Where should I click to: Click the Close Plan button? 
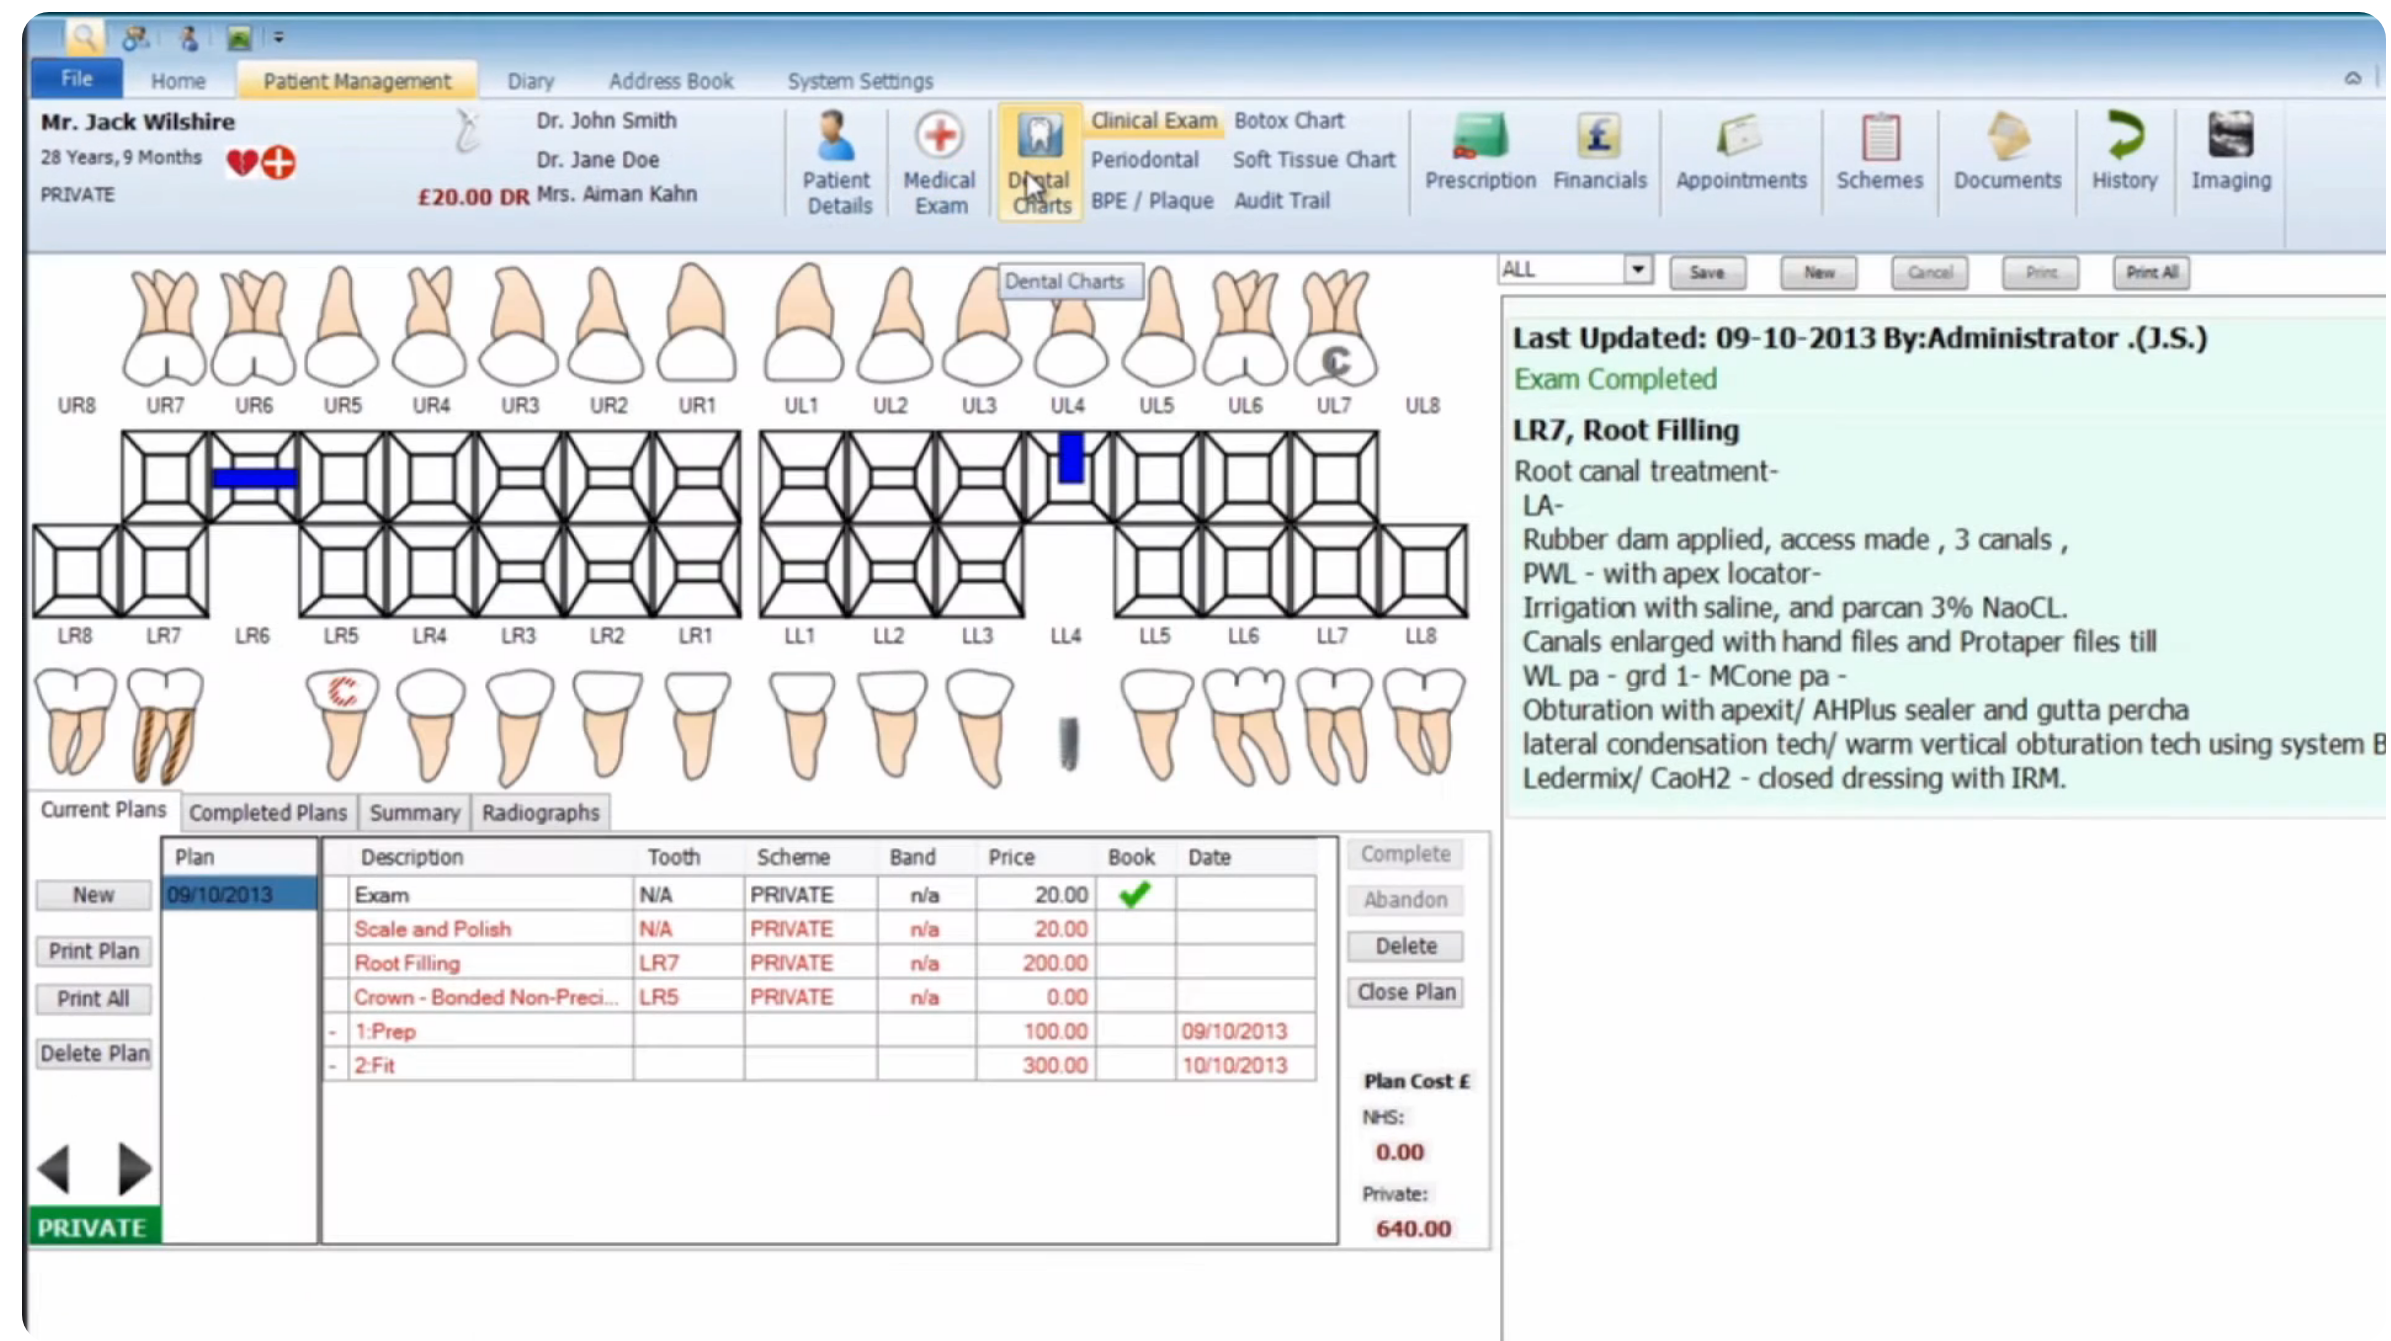pos(1405,992)
